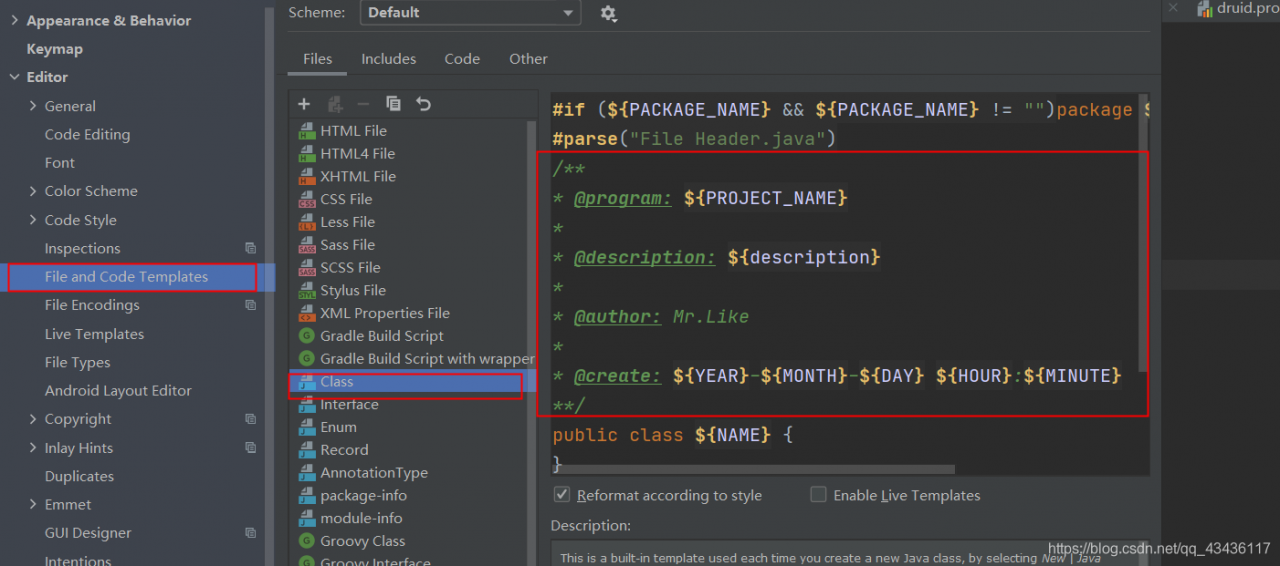Click the File Encodings project-level icon
The width and height of the screenshot is (1280, 566).
pyautogui.click(x=250, y=305)
